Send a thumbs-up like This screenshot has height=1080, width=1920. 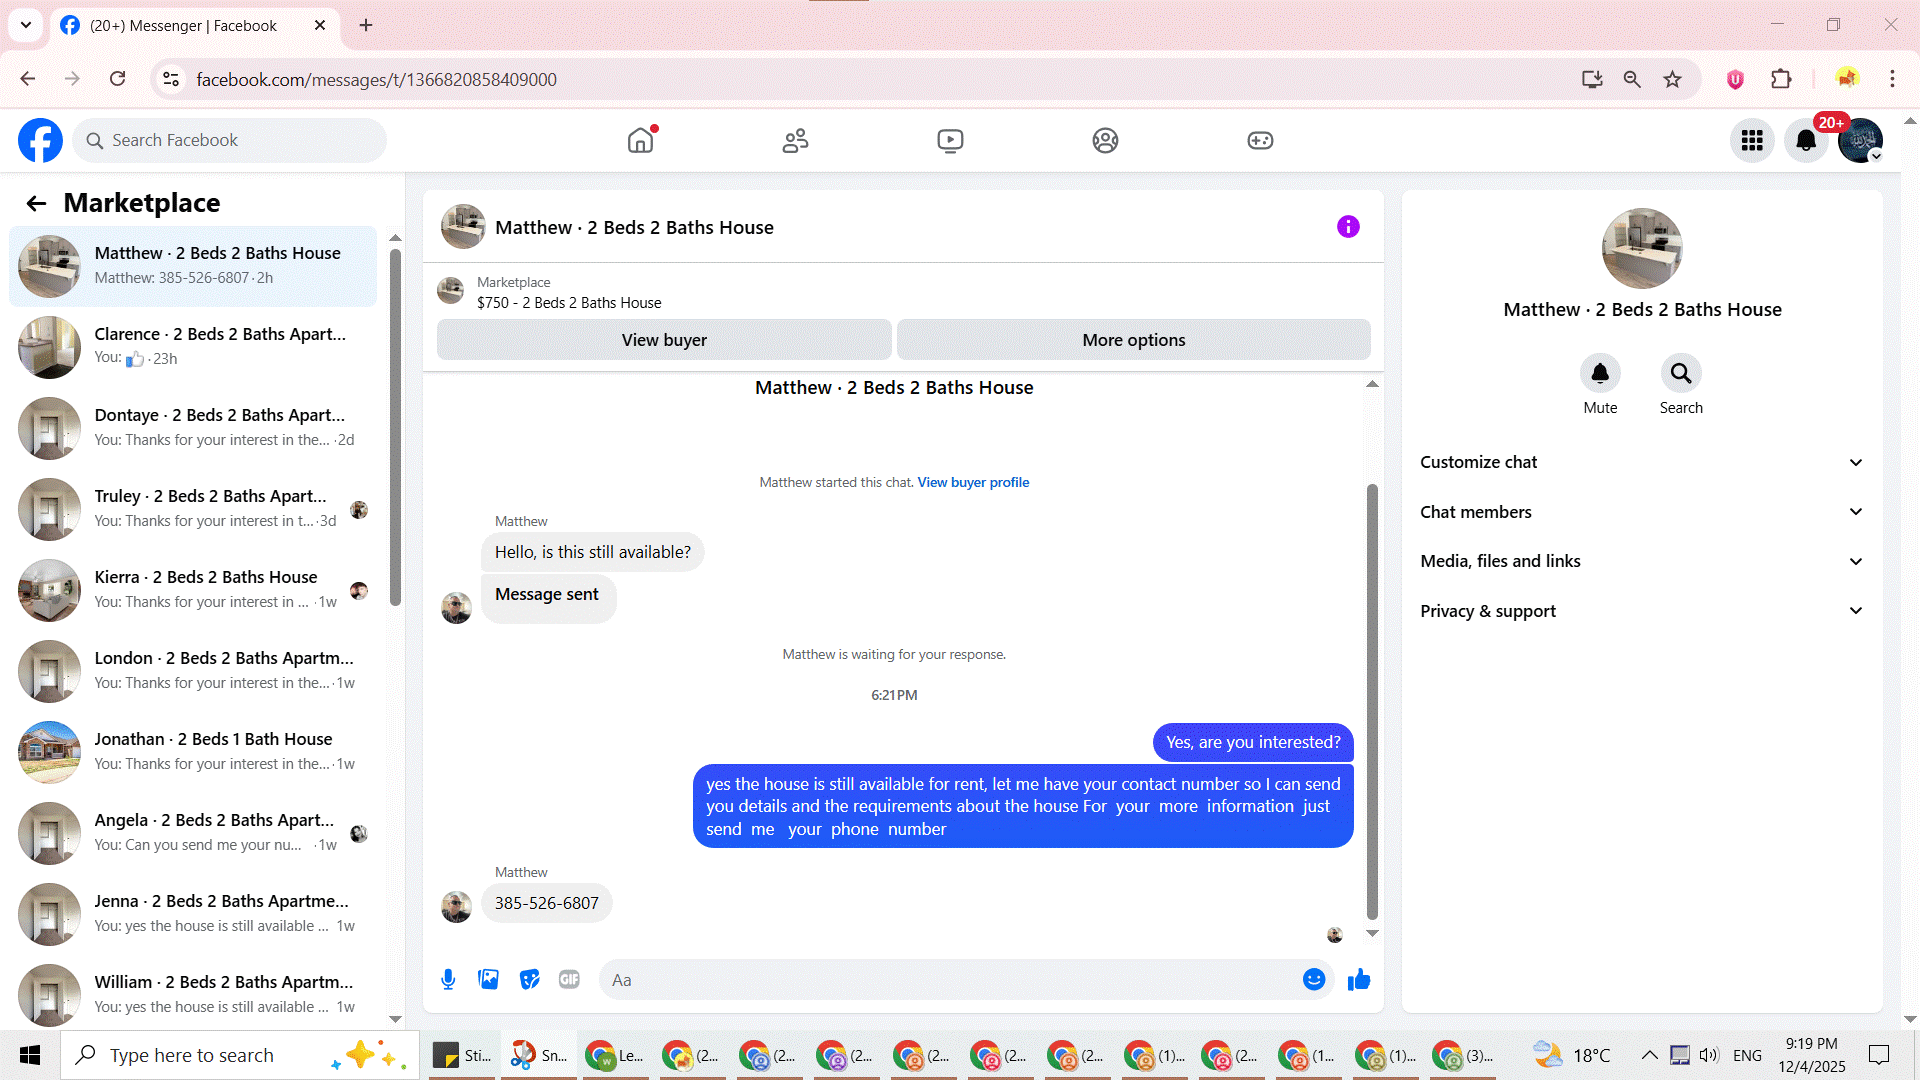click(x=1359, y=980)
